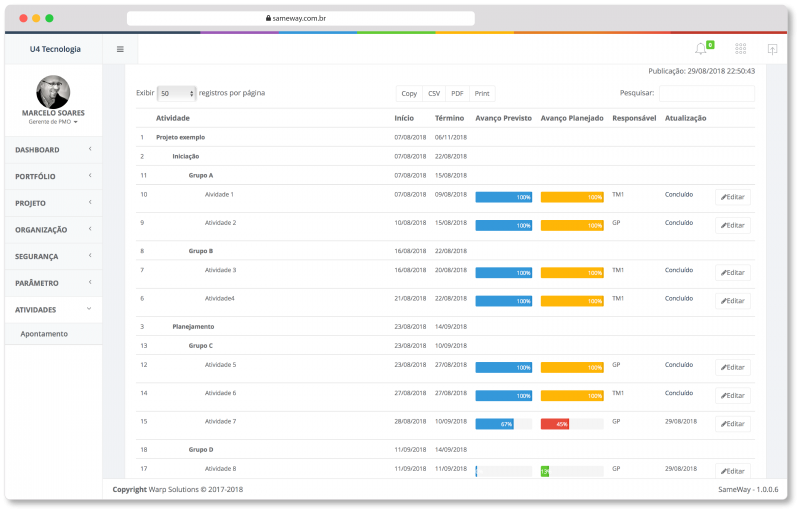
Task: Click the lock icon in address bar
Action: click(x=267, y=18)
